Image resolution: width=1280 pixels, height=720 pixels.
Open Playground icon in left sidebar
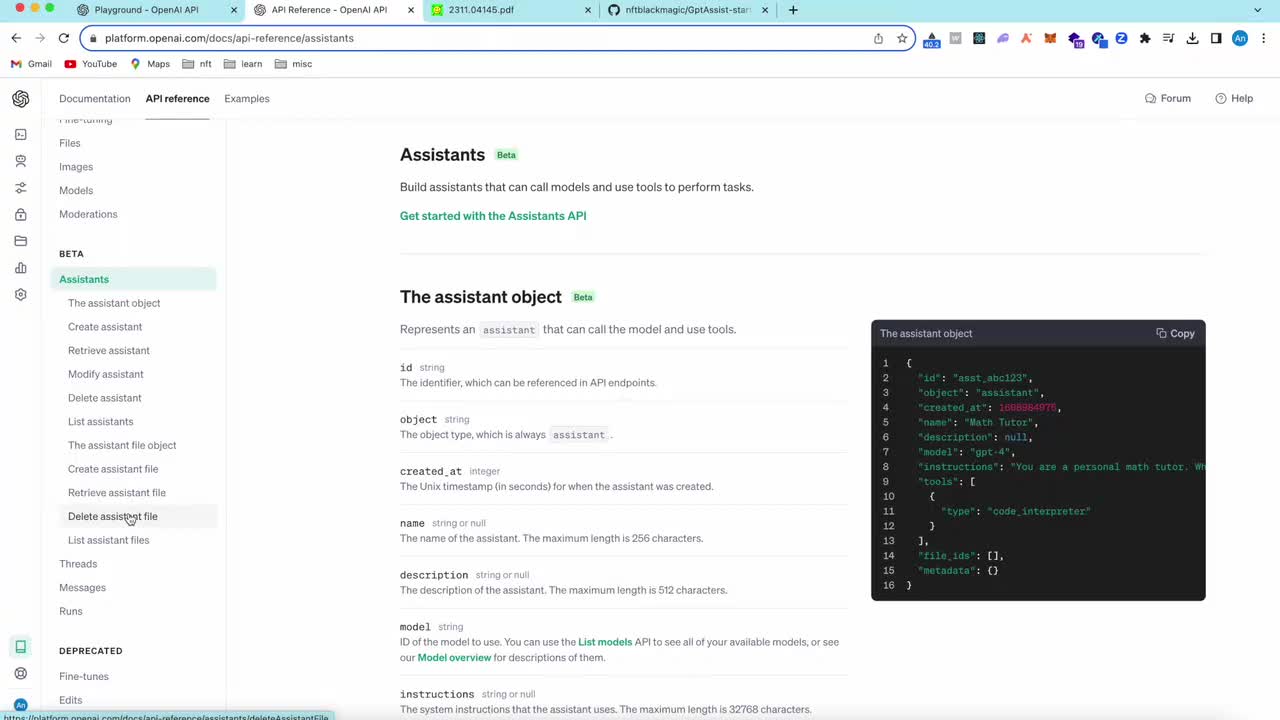point(20,134)
